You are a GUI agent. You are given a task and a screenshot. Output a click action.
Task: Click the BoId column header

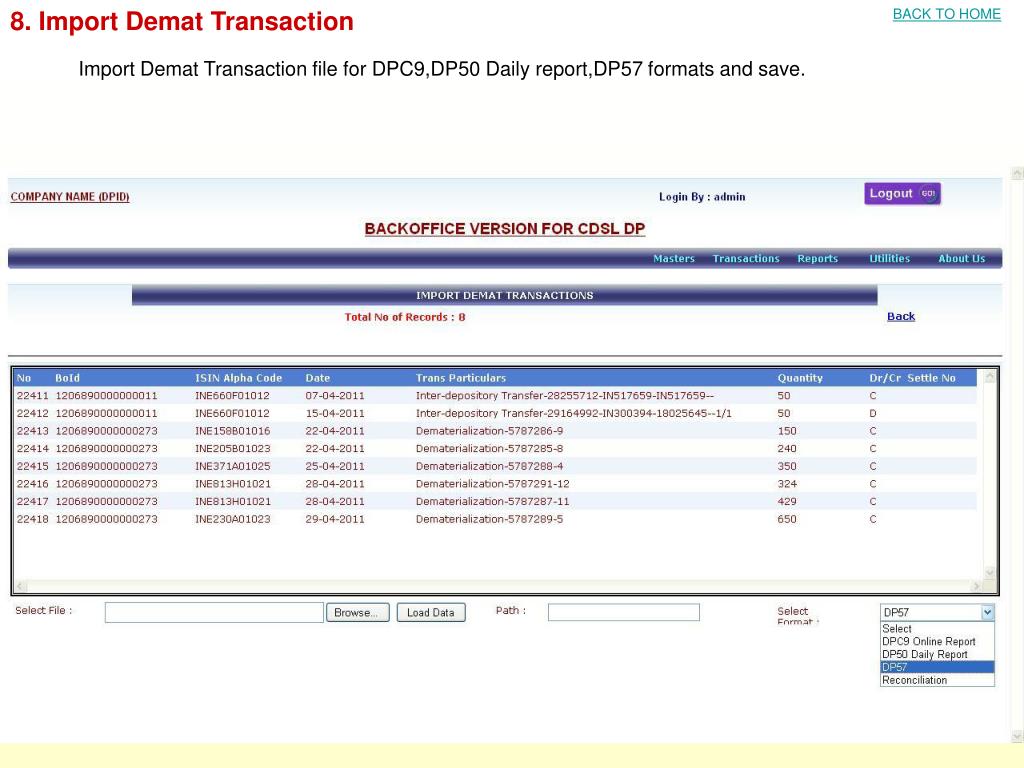point(67,378)
